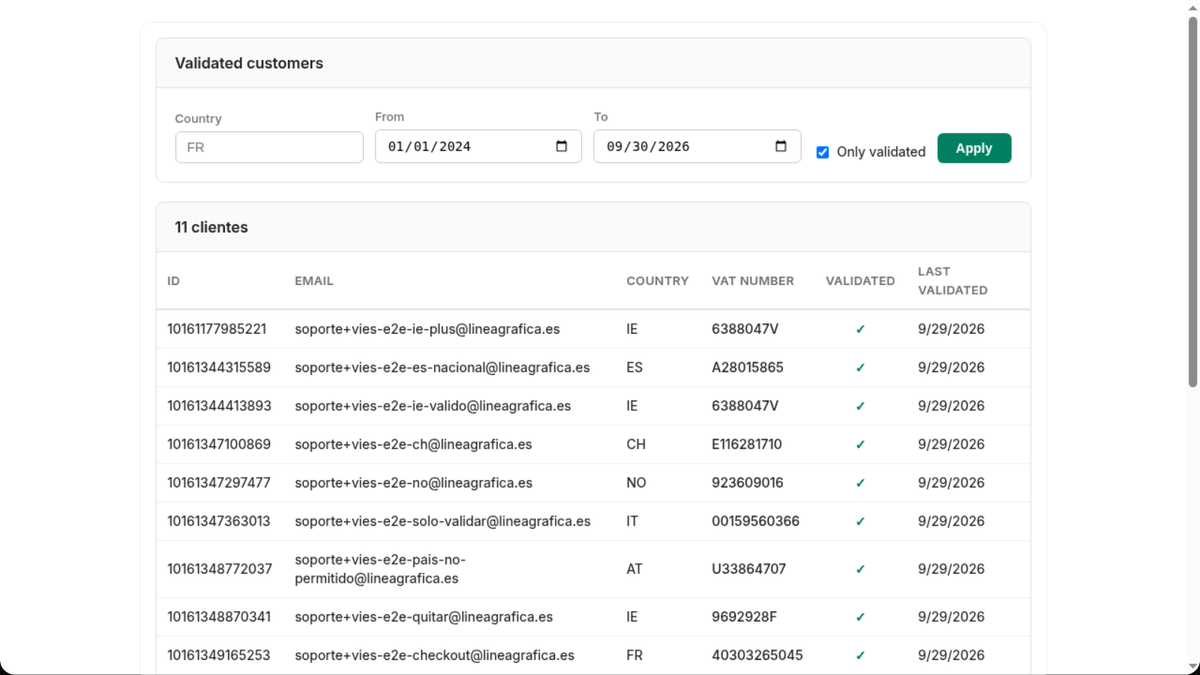Click the To date value 09/30/2026
The image size is (1200, 675).
click(649, 146)
